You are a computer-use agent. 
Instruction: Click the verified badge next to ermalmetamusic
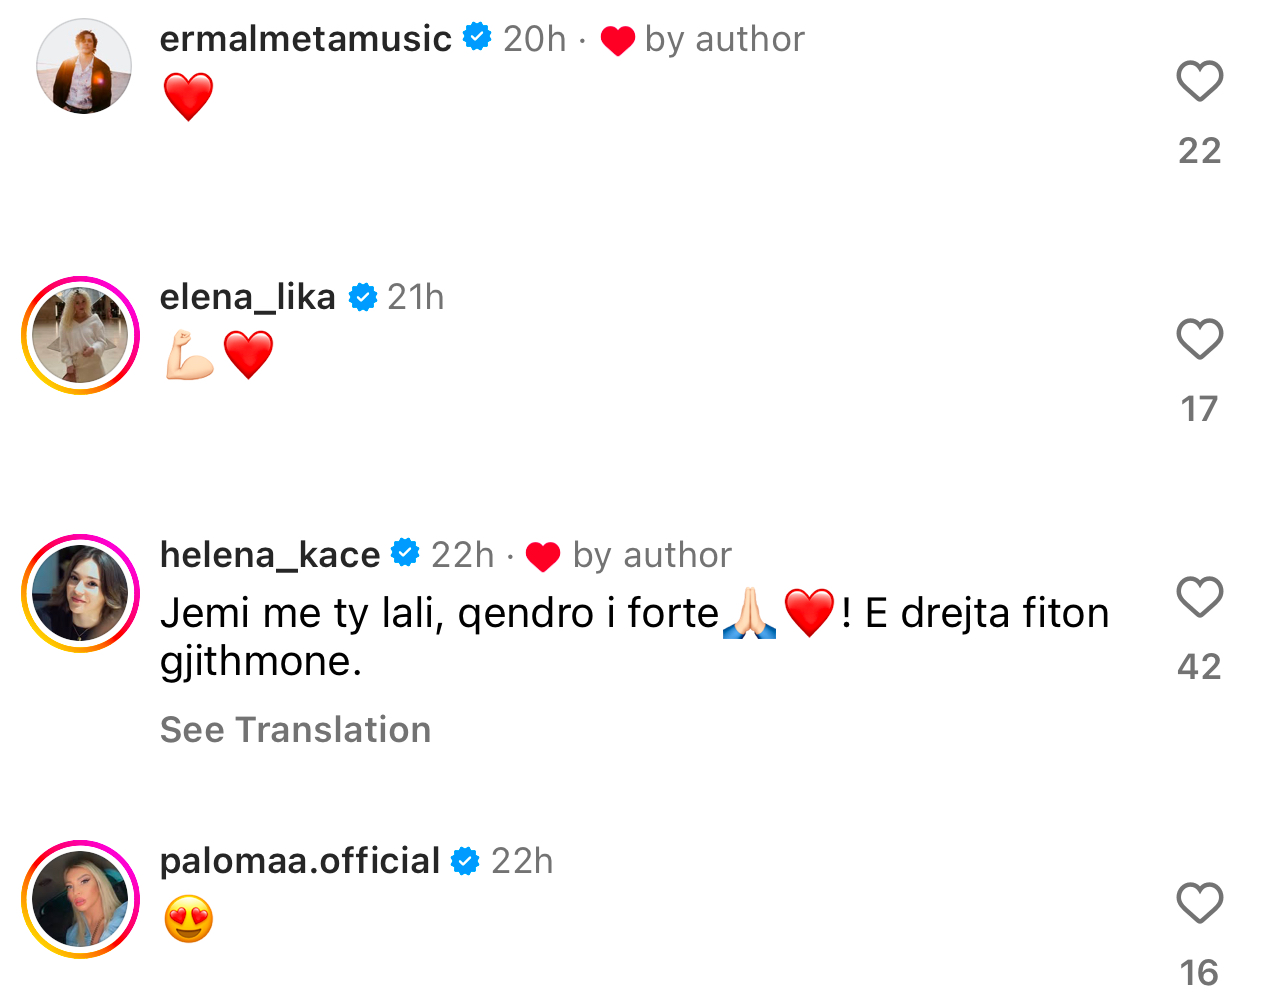click(x=477, y=38)
